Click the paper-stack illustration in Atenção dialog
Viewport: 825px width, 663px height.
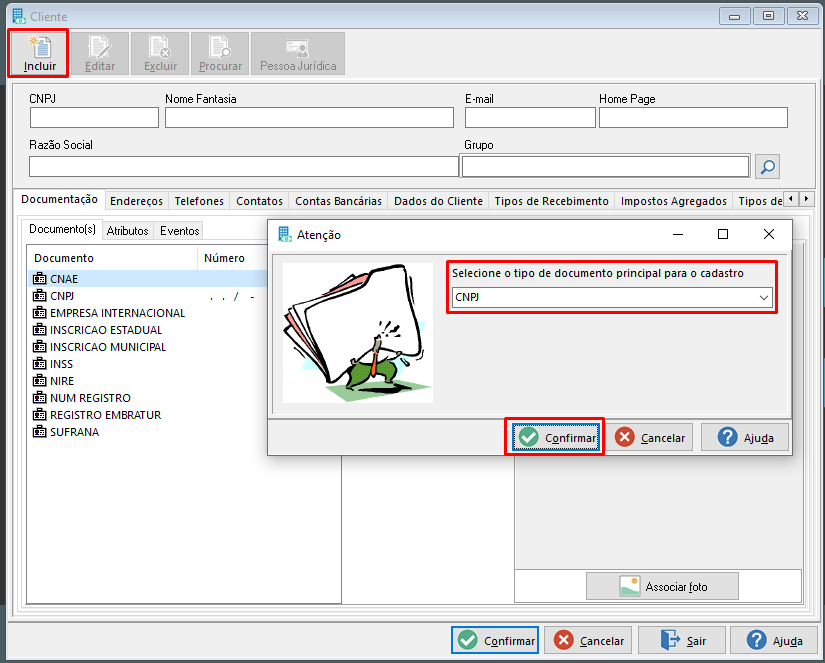pyautogui.click(x=358, y=333)
